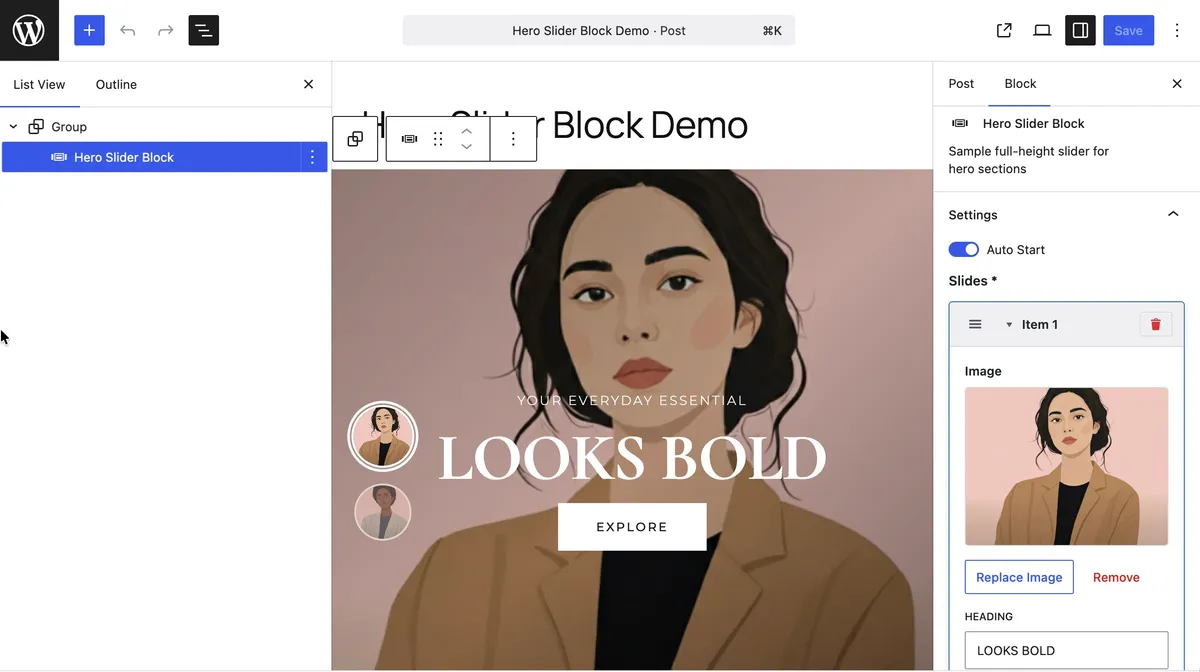1200x672 pixels.
Task: Collapse Item 1 disclosure triangle
Action: (1009, 324)
